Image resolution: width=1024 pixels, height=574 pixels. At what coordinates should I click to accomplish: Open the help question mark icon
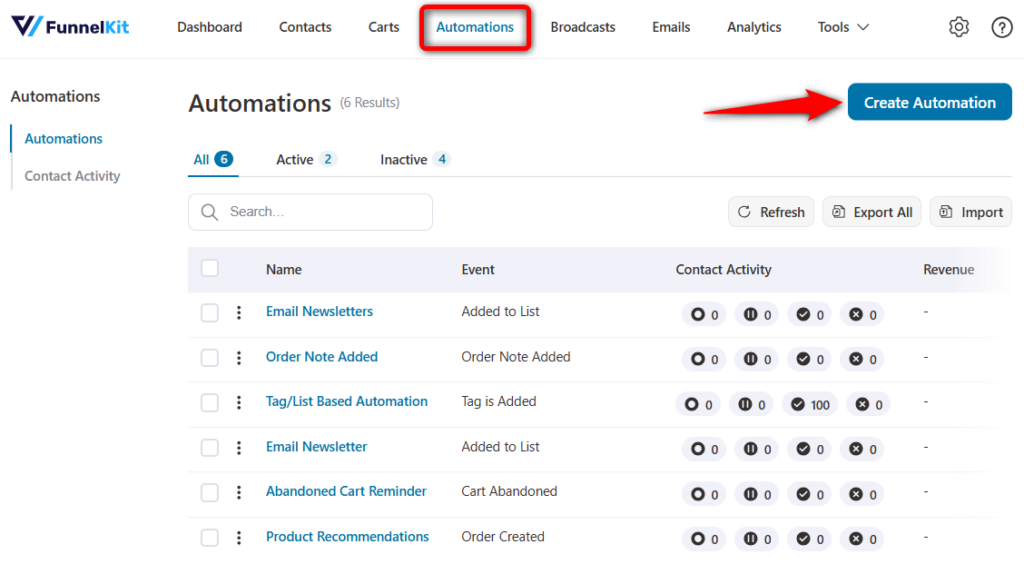pos(1002,27)
